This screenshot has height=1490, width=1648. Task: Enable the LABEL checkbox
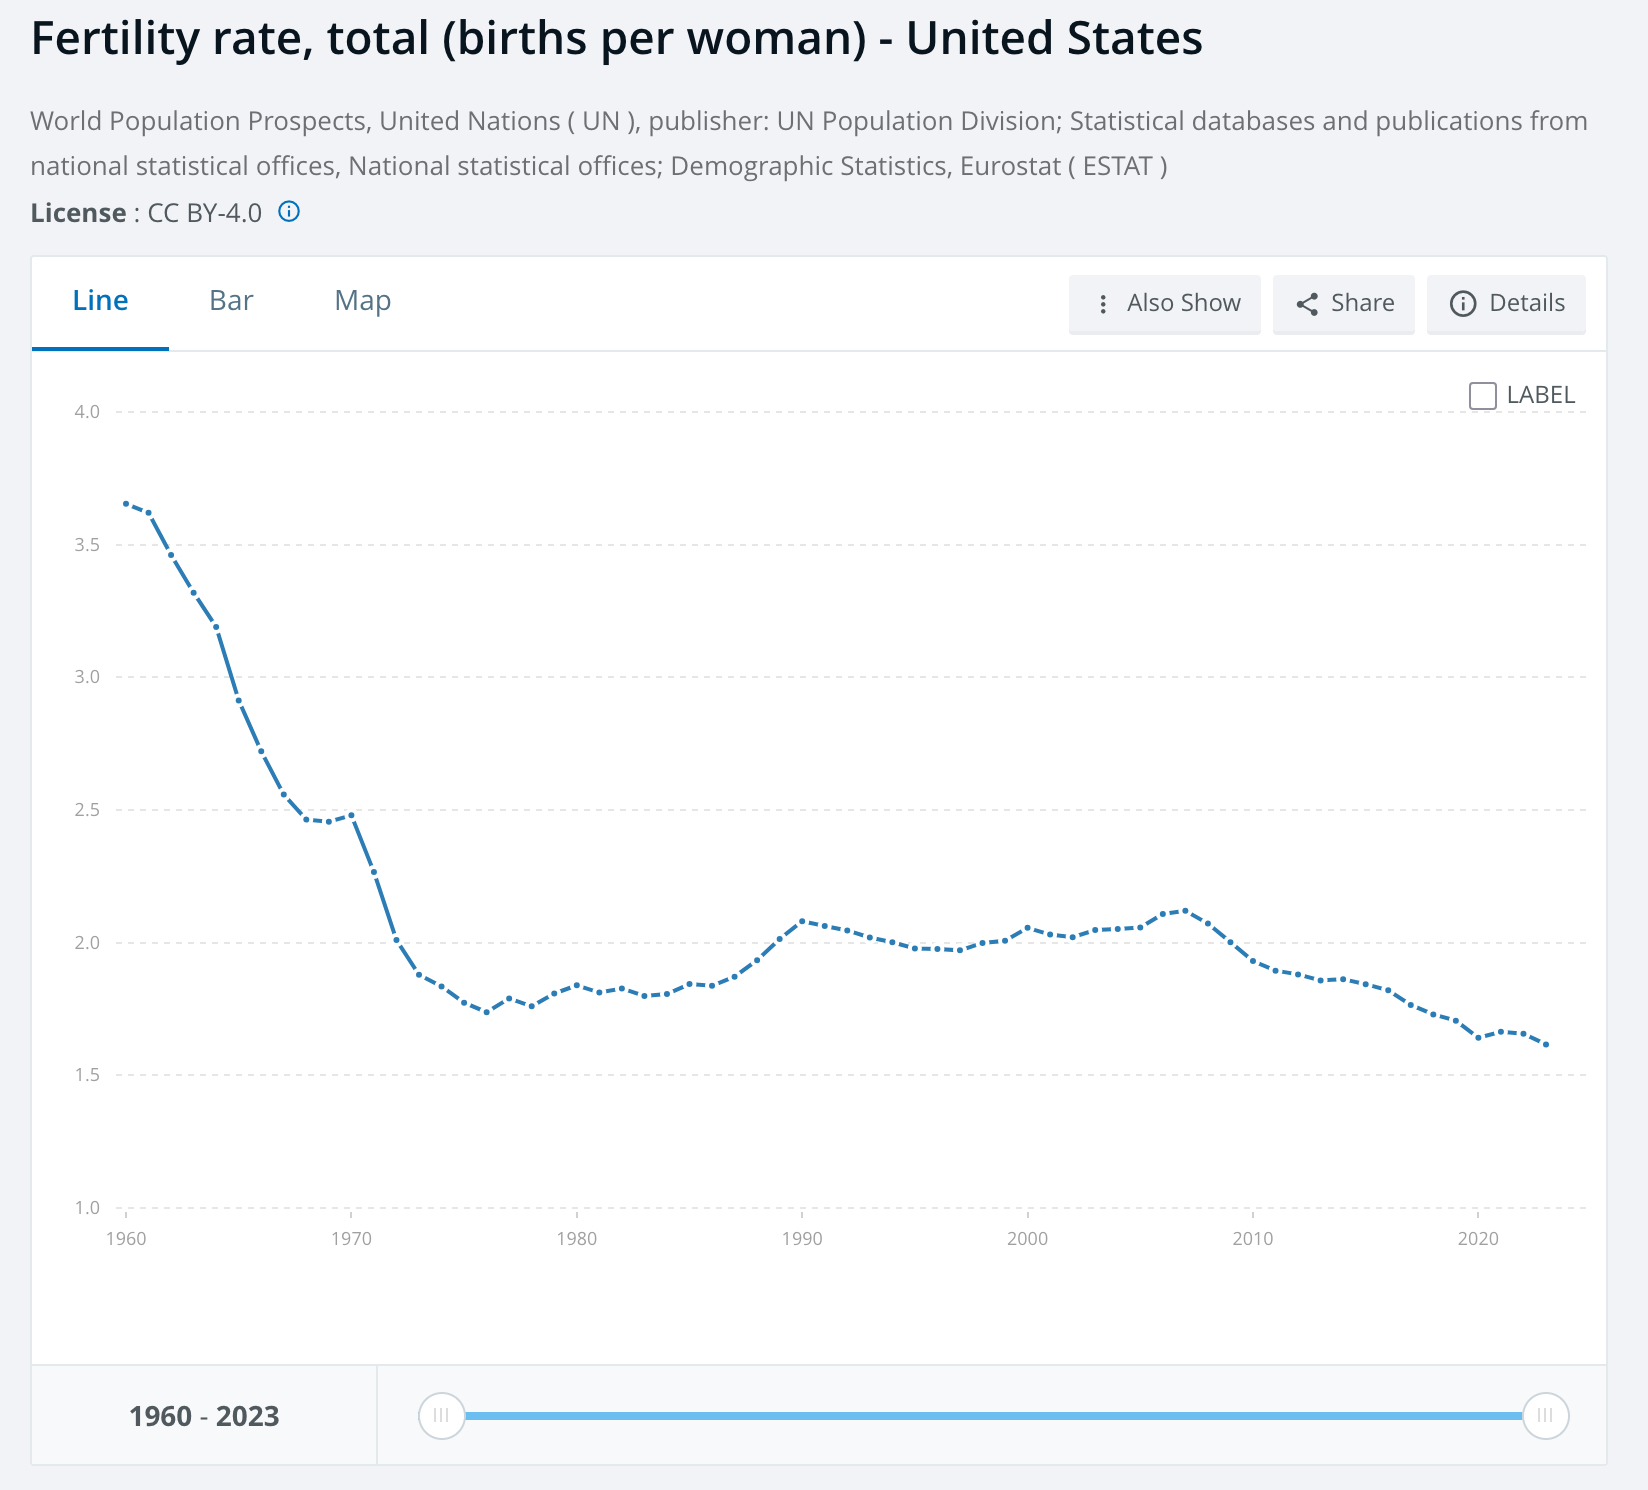1483,396
